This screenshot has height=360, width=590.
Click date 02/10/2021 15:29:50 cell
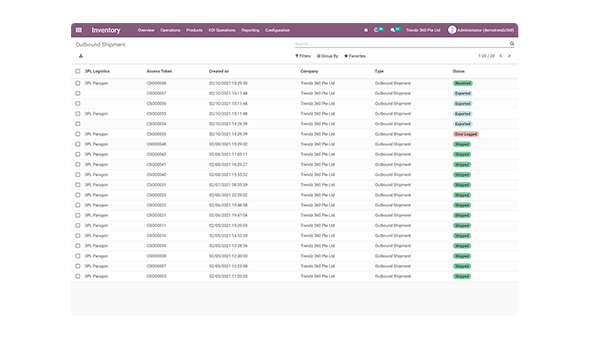228,83
